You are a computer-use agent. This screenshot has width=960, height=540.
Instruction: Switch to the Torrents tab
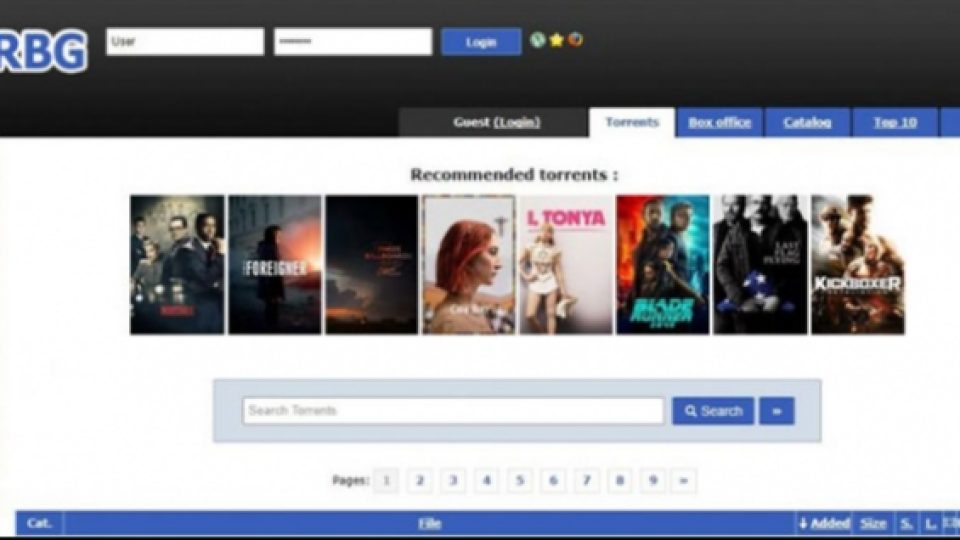tap(632, 122)
